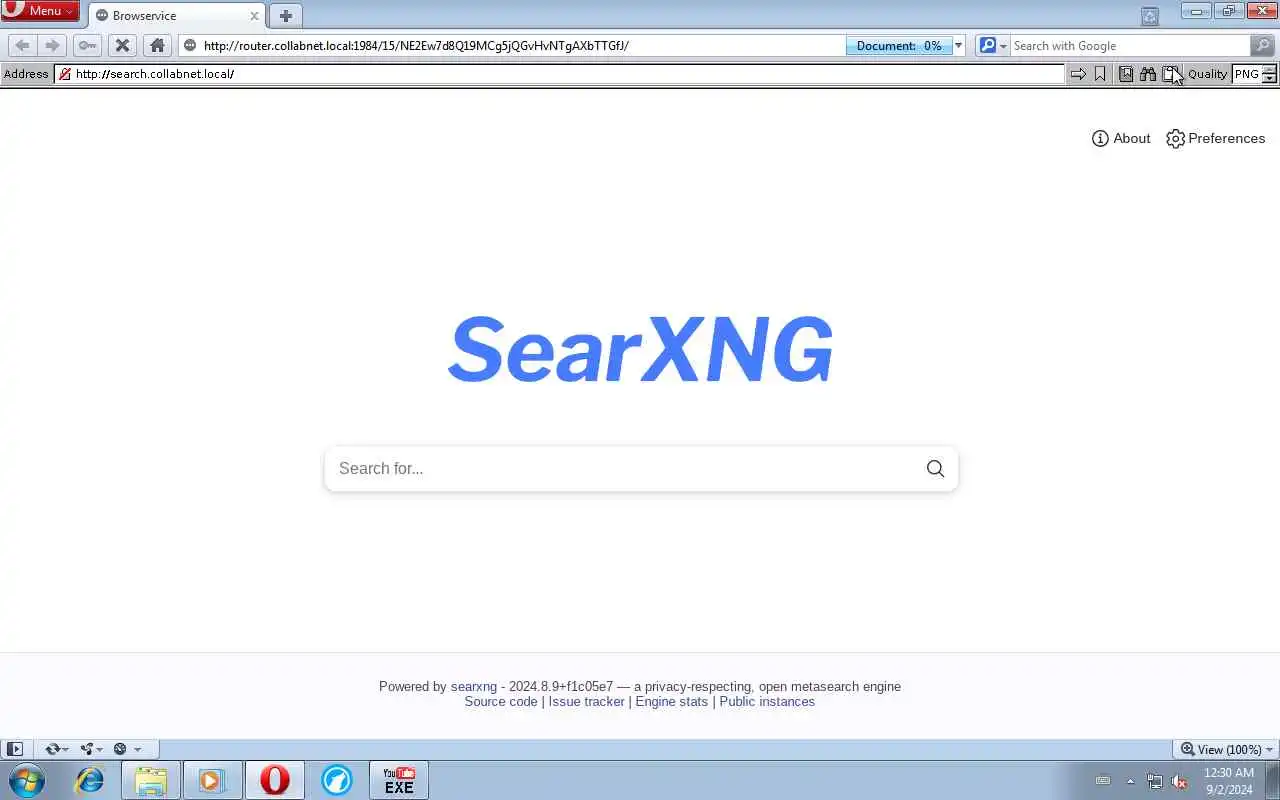Open Windows Explorer from taskbar
The height and width of the screenshot is (800, 1280).
[151, 780]
